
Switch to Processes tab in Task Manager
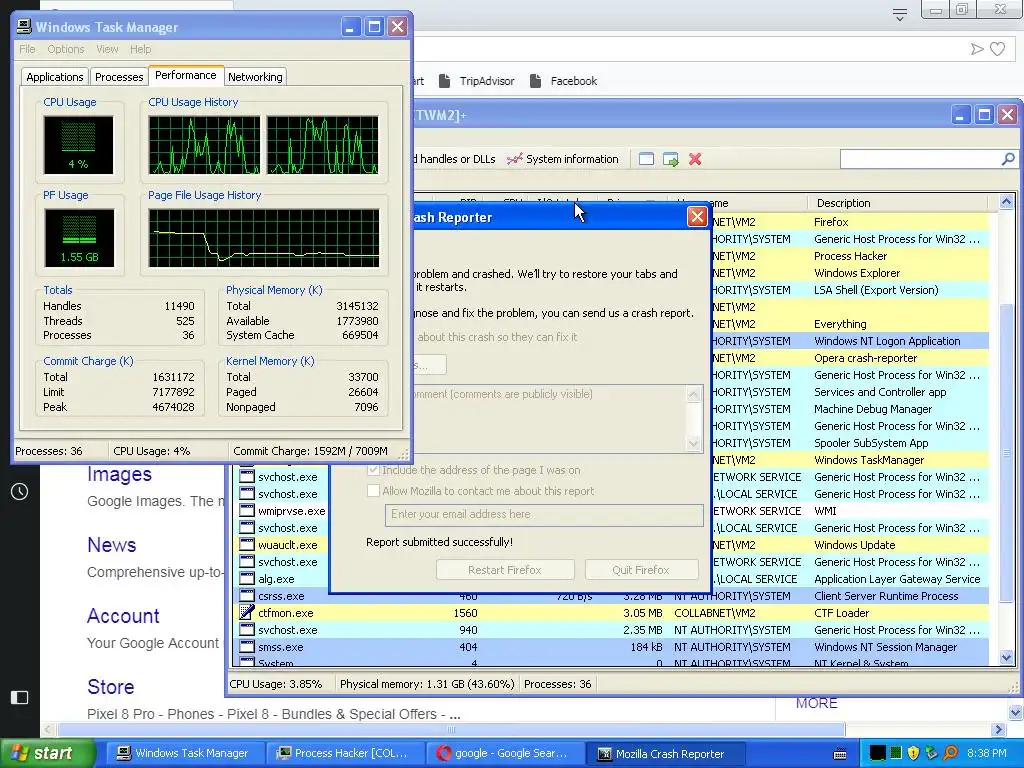[x=119, y=77]
